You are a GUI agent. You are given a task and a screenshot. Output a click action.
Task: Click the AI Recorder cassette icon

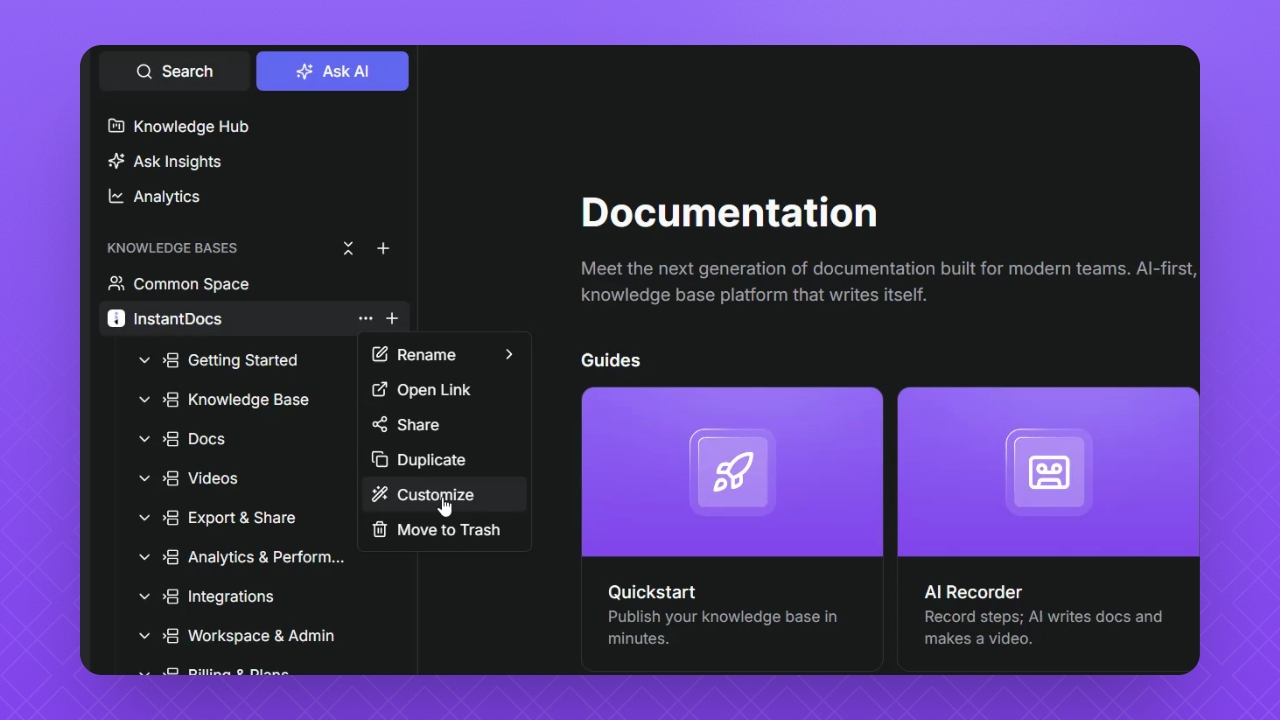pos(1048,472)
